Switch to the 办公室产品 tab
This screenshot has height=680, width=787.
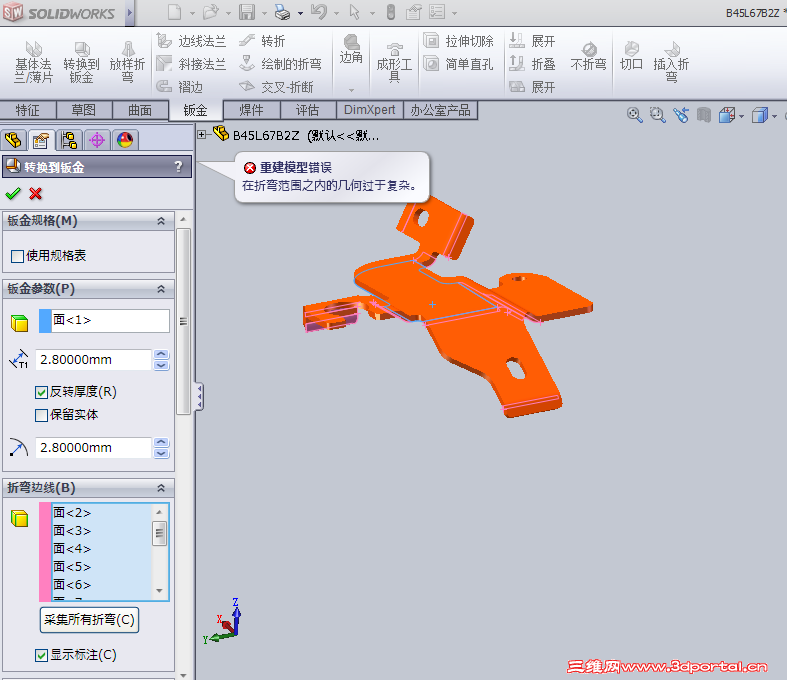pyautogui.click(x=440, y=110)
